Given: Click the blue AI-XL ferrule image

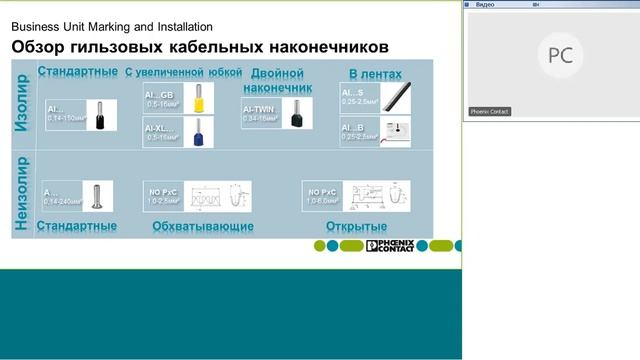Looking at the screenshot, I should pyautogui.click(x=199, y=132).
